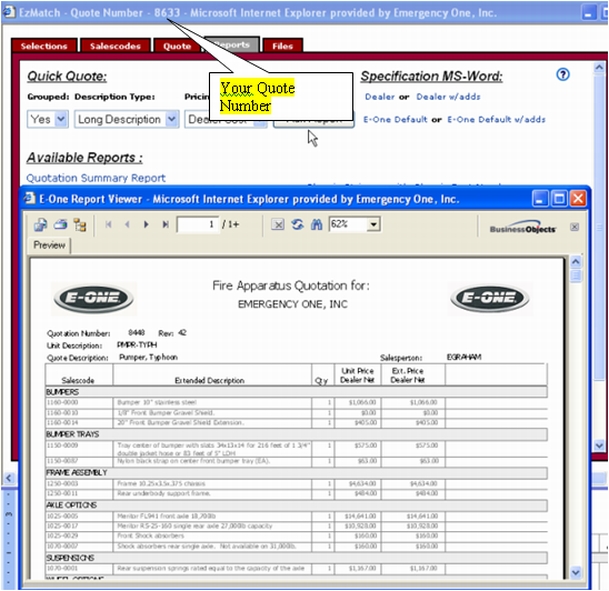This screenshot has height=591, width=609.
Task: Close the current view with small X icon
Action: pos(574,227)
